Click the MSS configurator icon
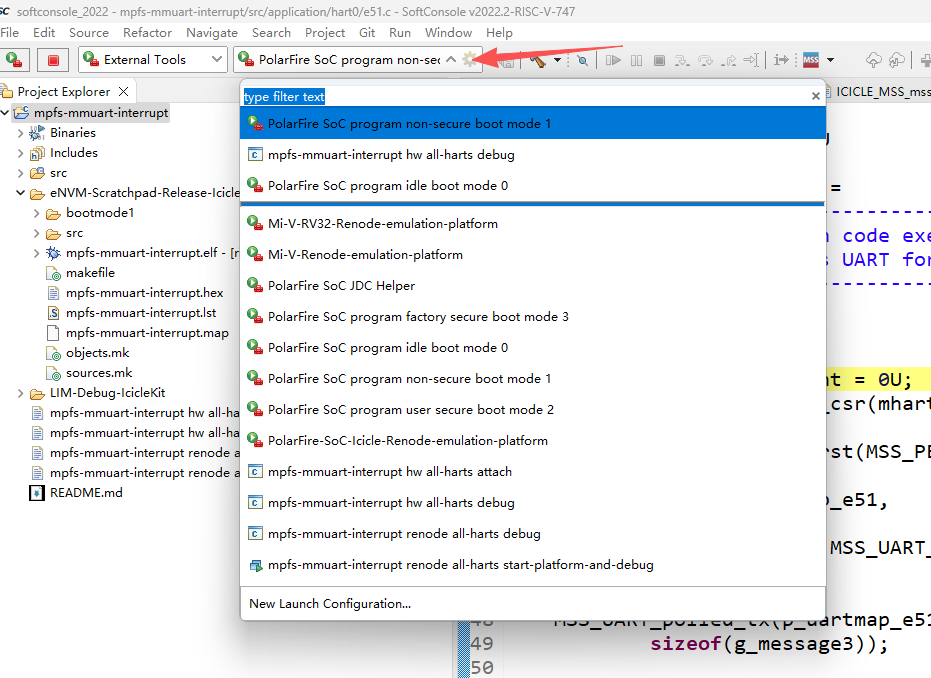The height and width of the screenshot is (678, 931). pos(810,60)
